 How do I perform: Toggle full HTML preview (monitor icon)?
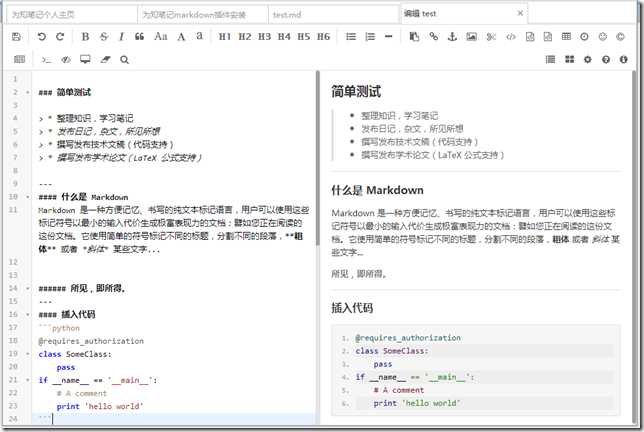[x=85, y=60]
